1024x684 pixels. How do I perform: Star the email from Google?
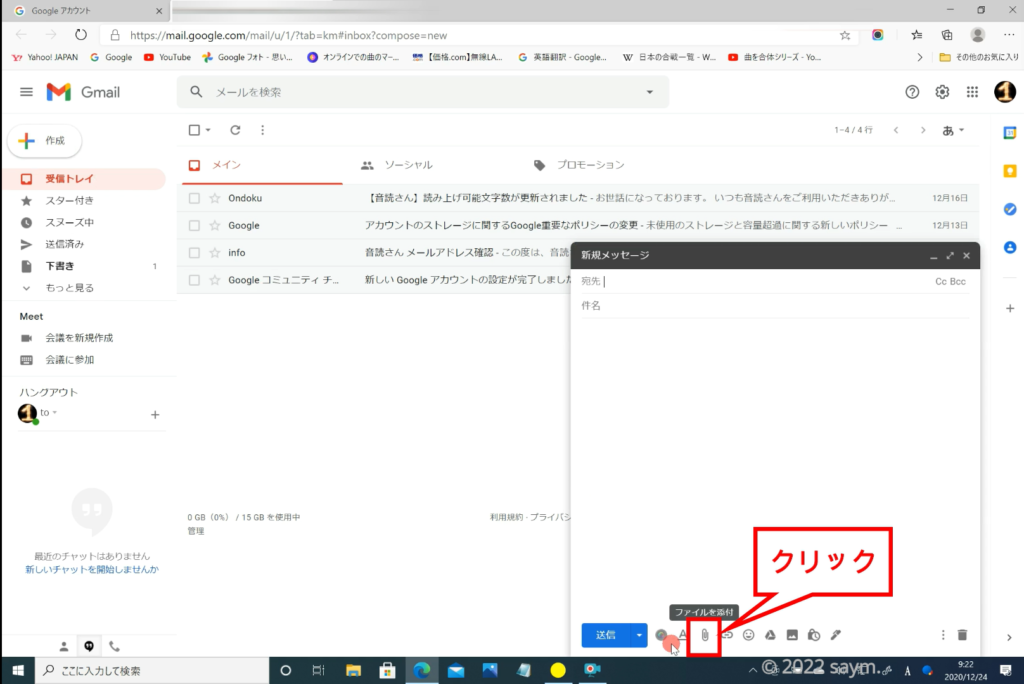point(214,226)
